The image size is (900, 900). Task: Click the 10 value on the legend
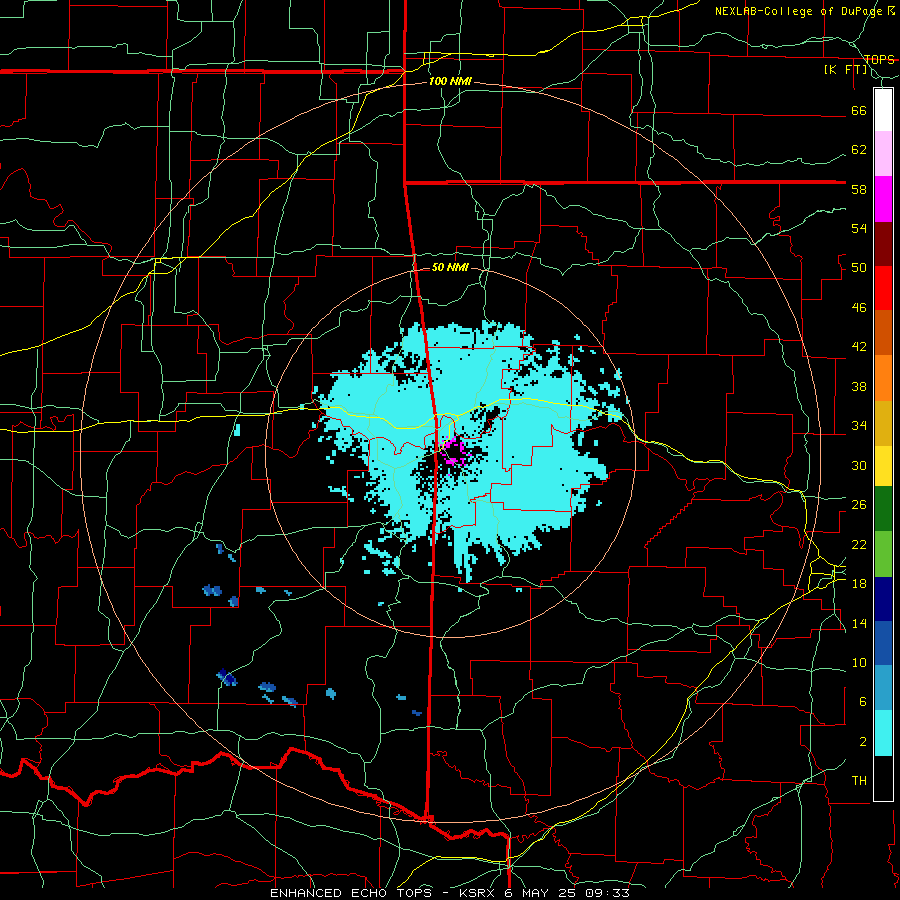pyautogui.click(x=859, y=663)
